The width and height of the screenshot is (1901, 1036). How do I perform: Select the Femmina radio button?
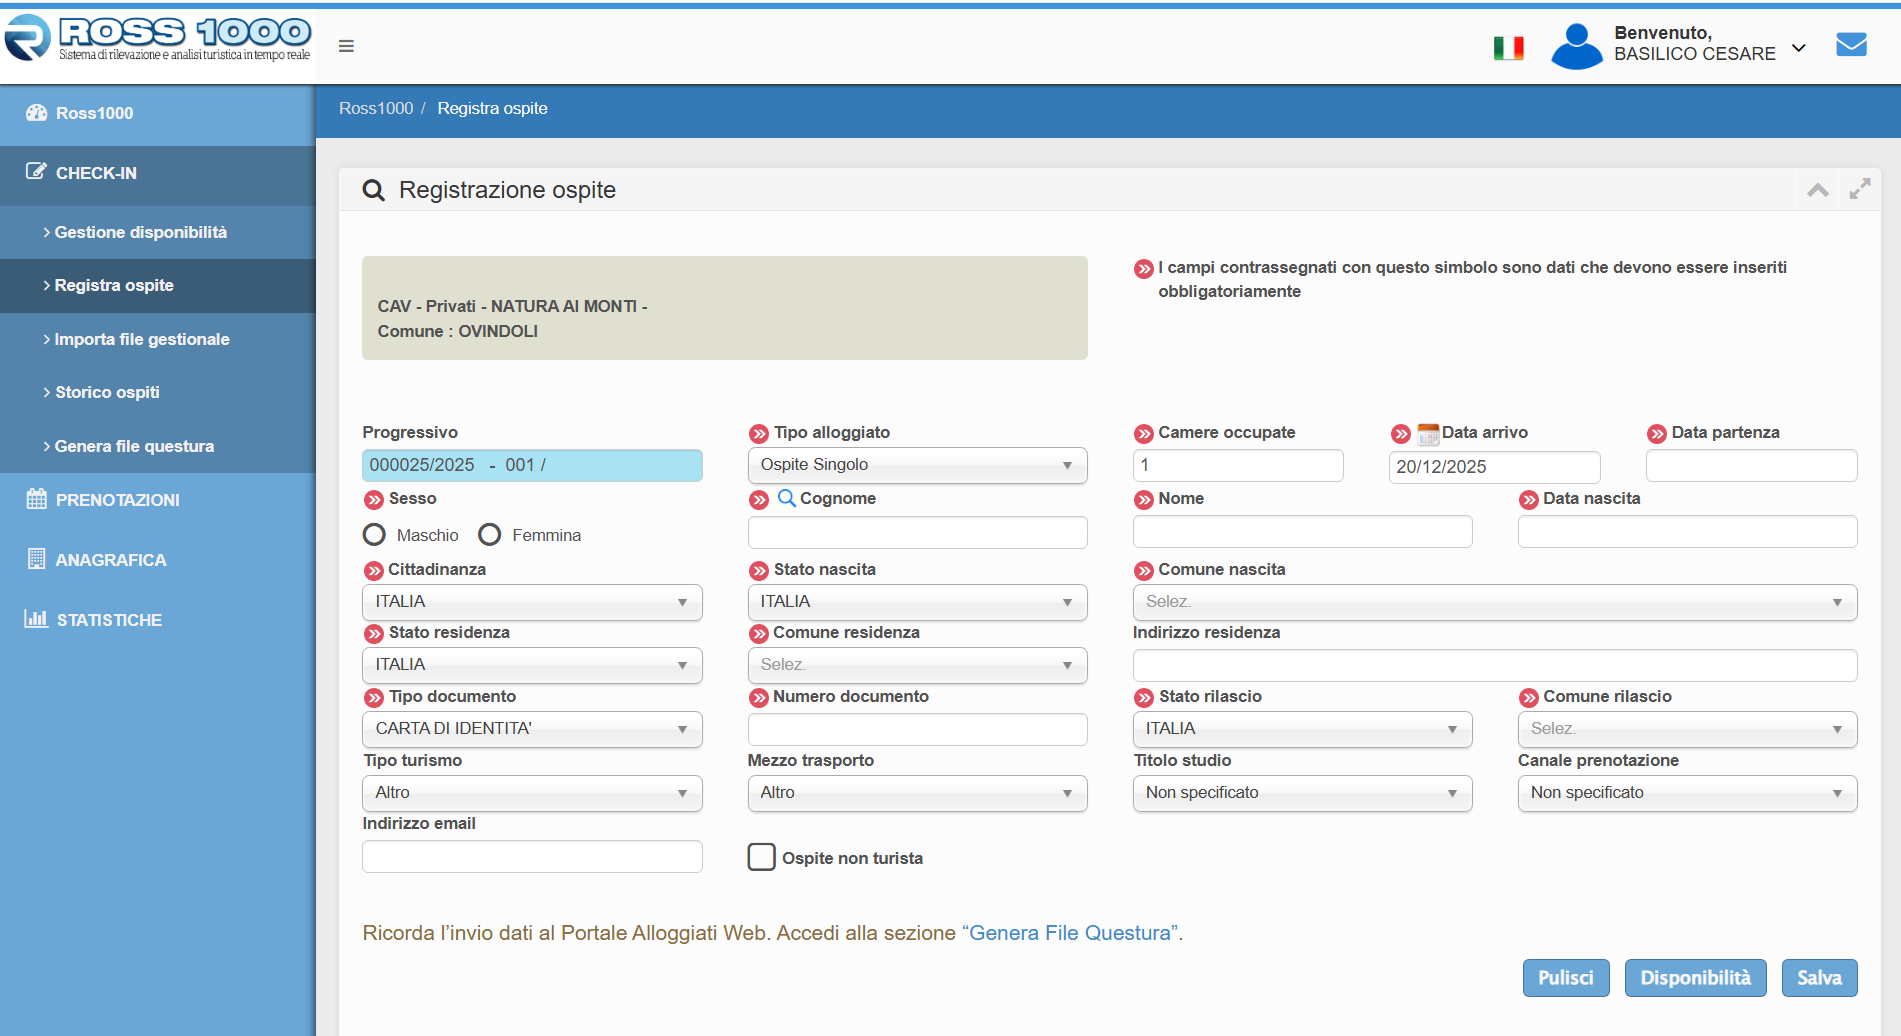490,535
